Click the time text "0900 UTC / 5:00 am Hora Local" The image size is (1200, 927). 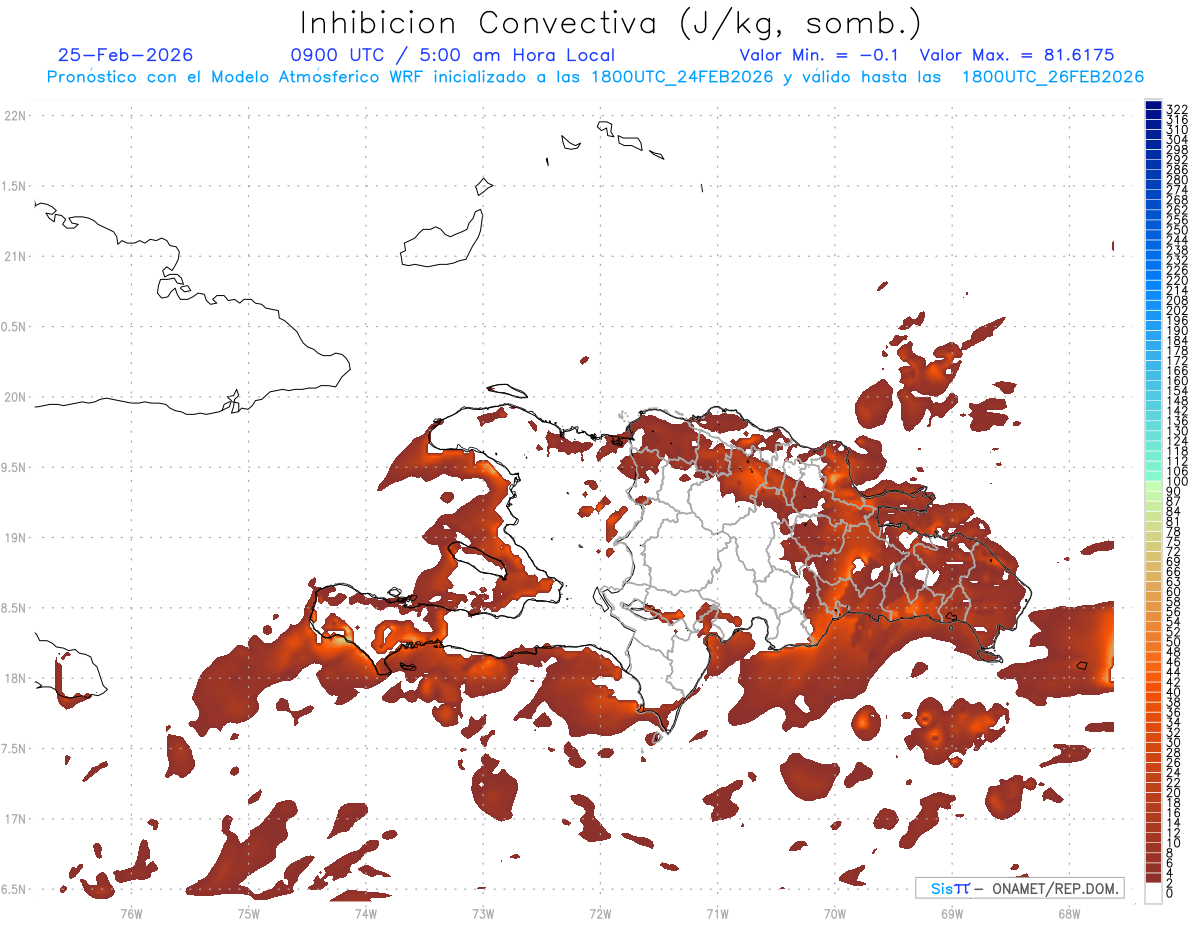click(452, 55)
